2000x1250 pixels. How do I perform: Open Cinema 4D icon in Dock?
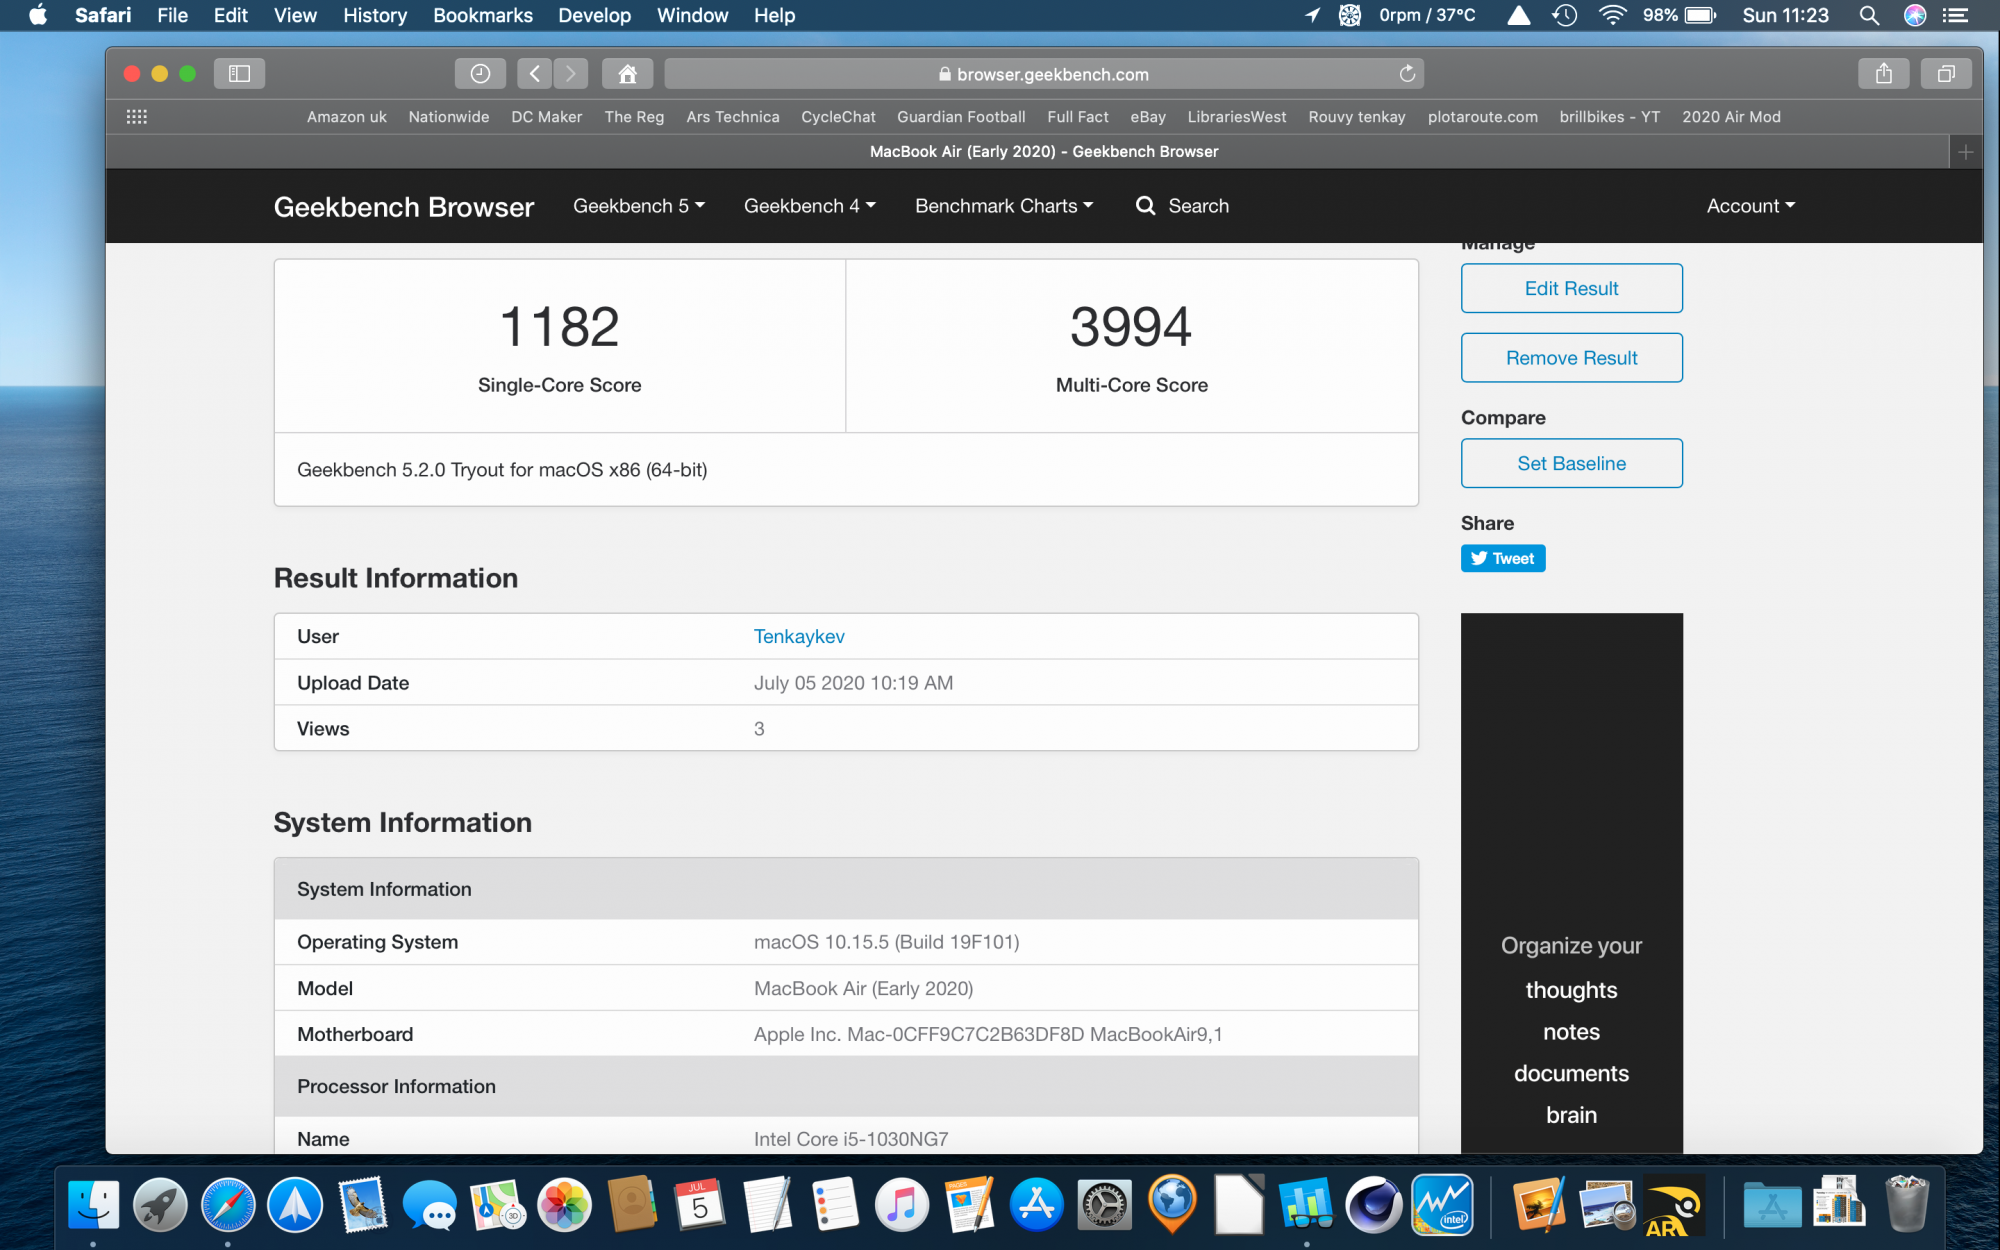(x=1374, y=1204)
